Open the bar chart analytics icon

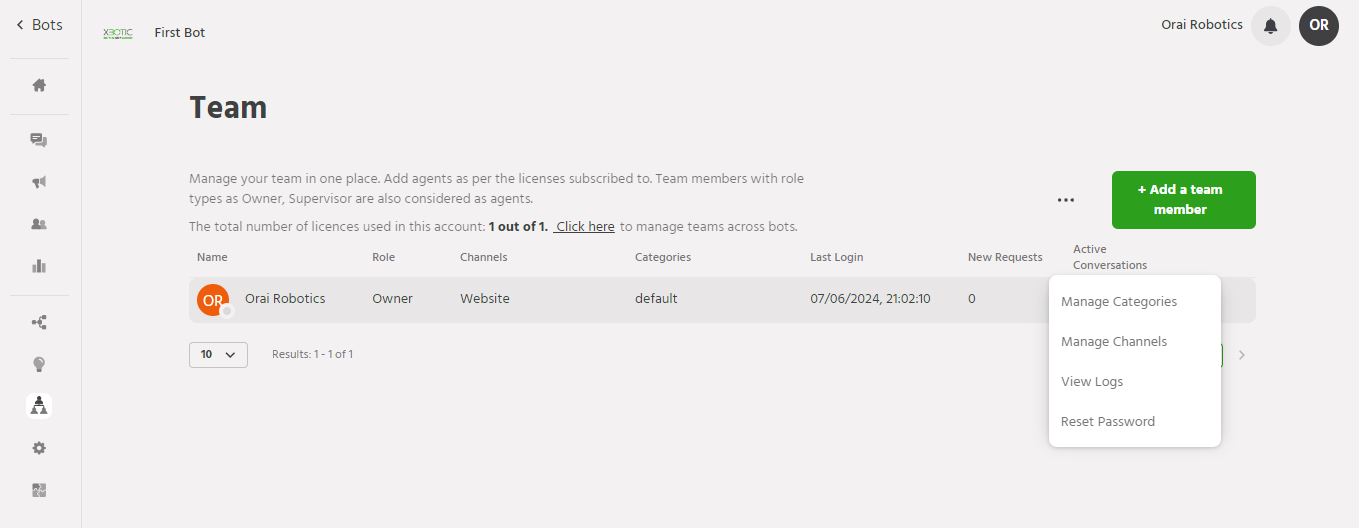39,266
